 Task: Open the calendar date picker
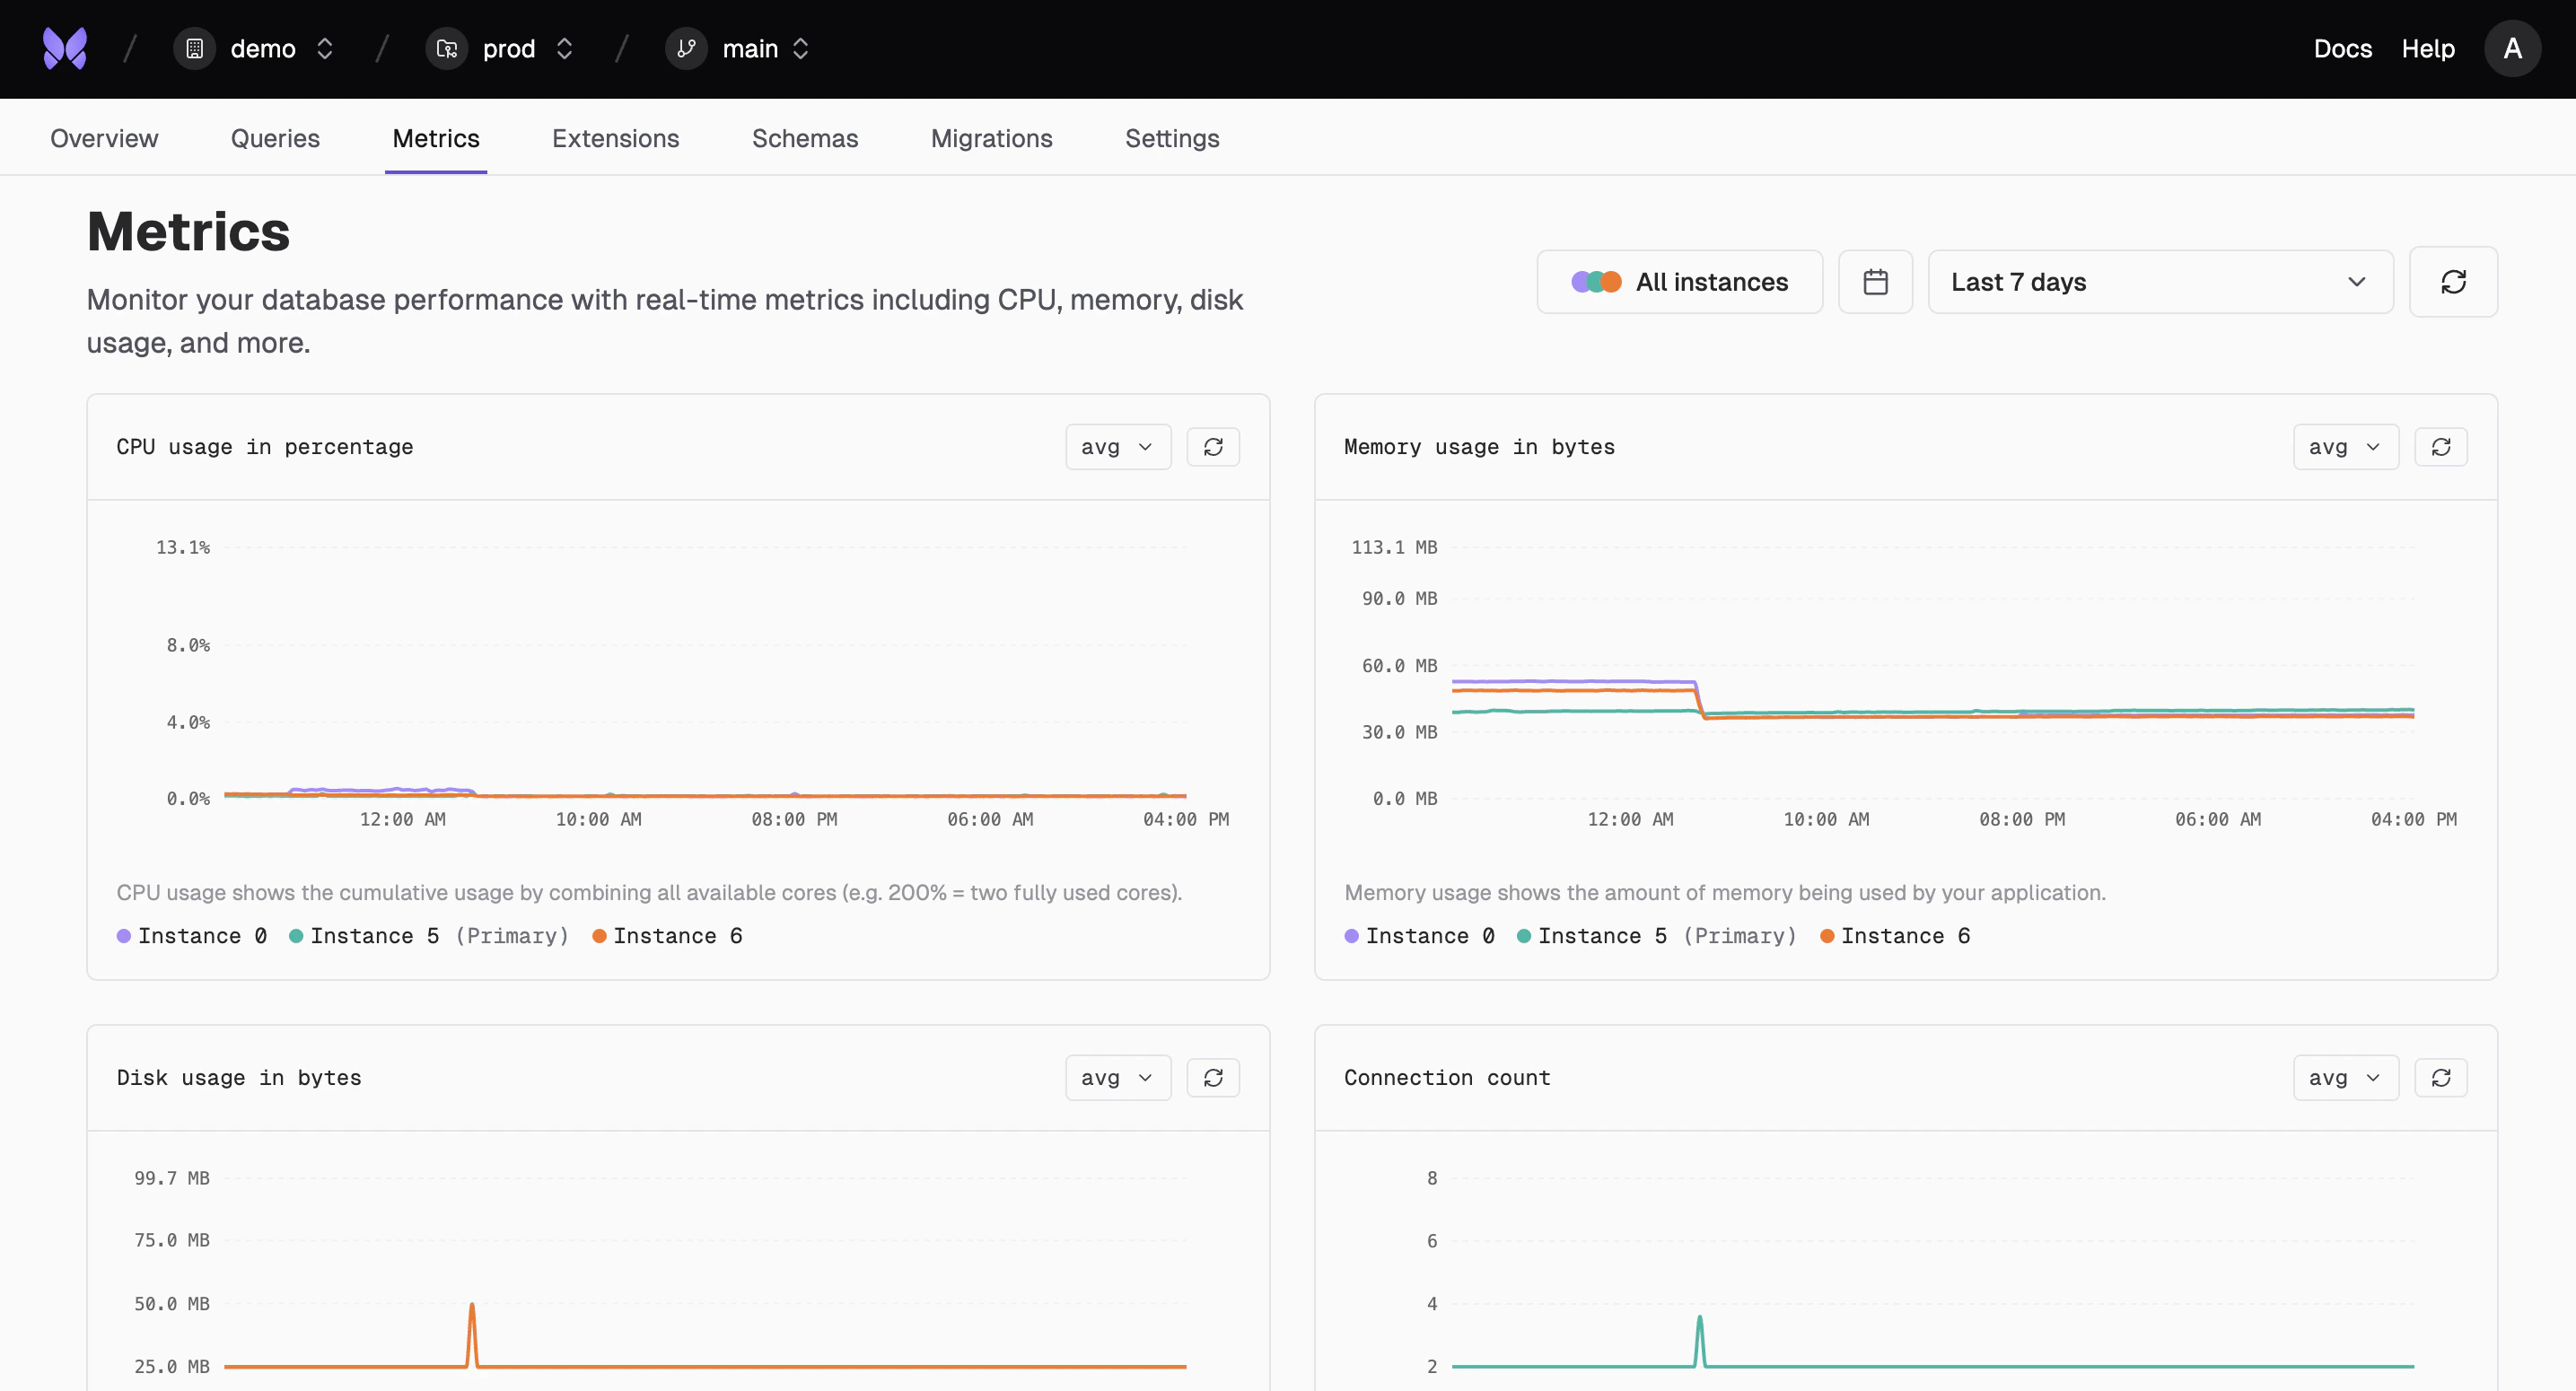1875,281
